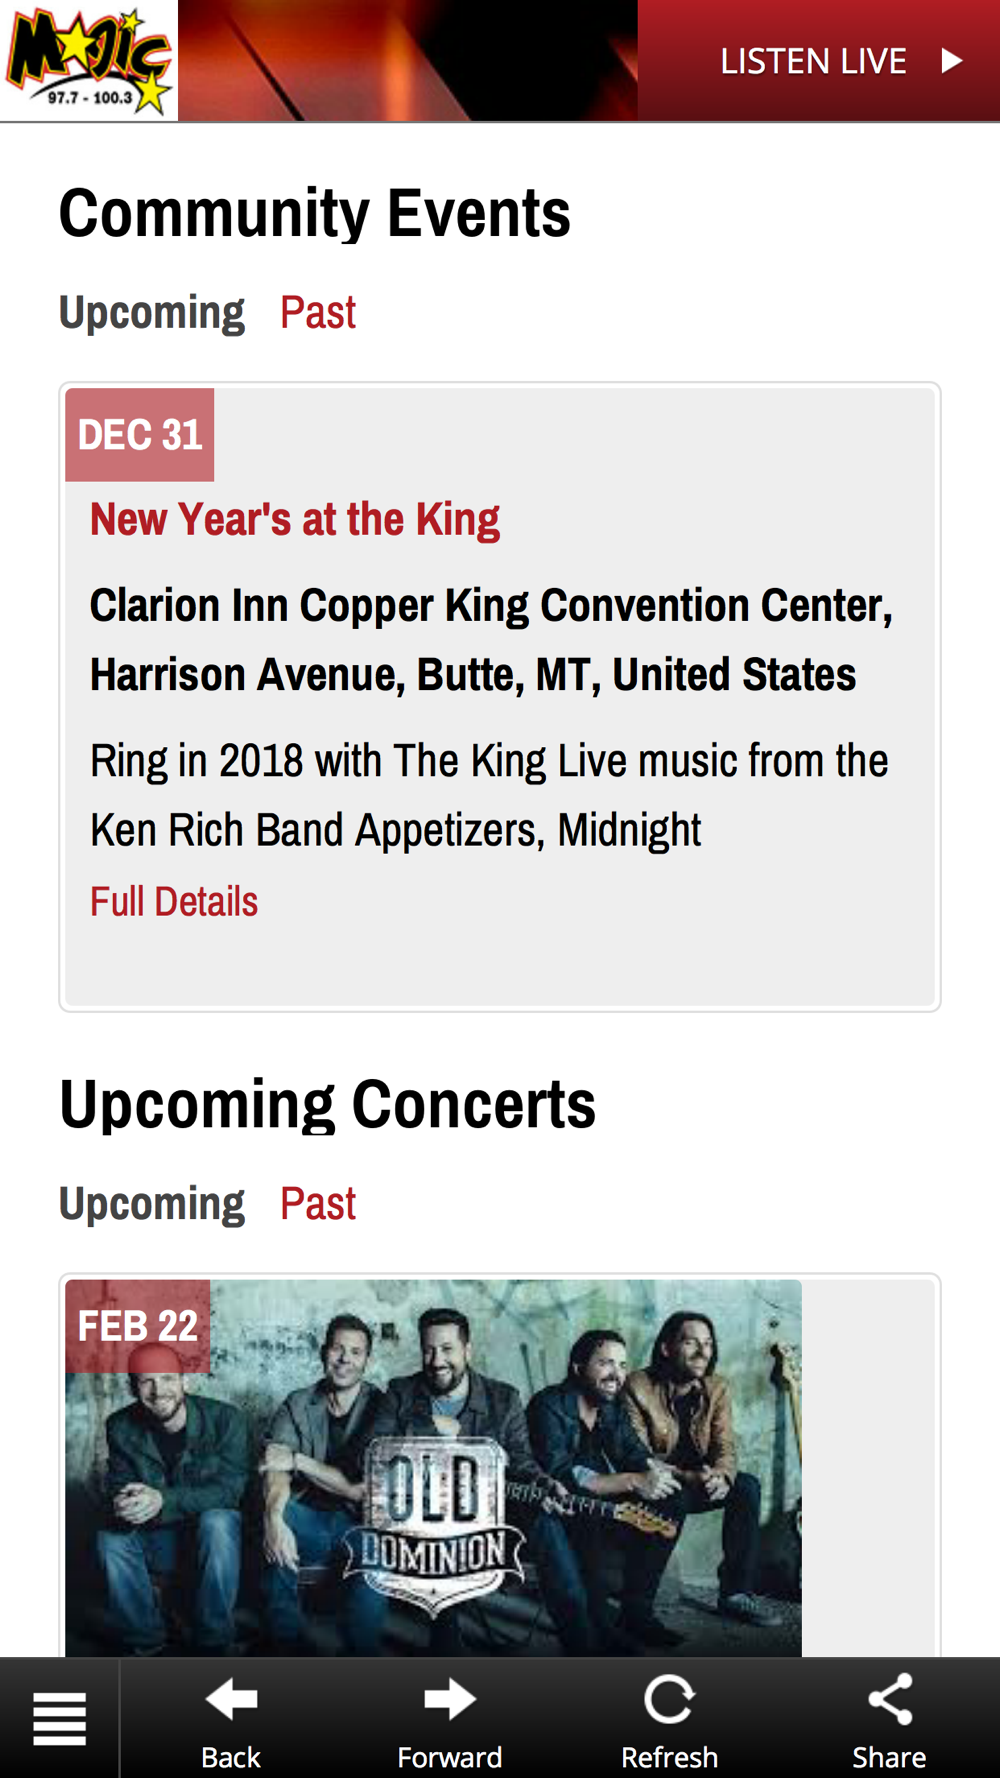The width and height of the screenshot is (1000, 1778).
Task: Click the Clarion Inn Copper King venue address
Action: click(491, 640)
